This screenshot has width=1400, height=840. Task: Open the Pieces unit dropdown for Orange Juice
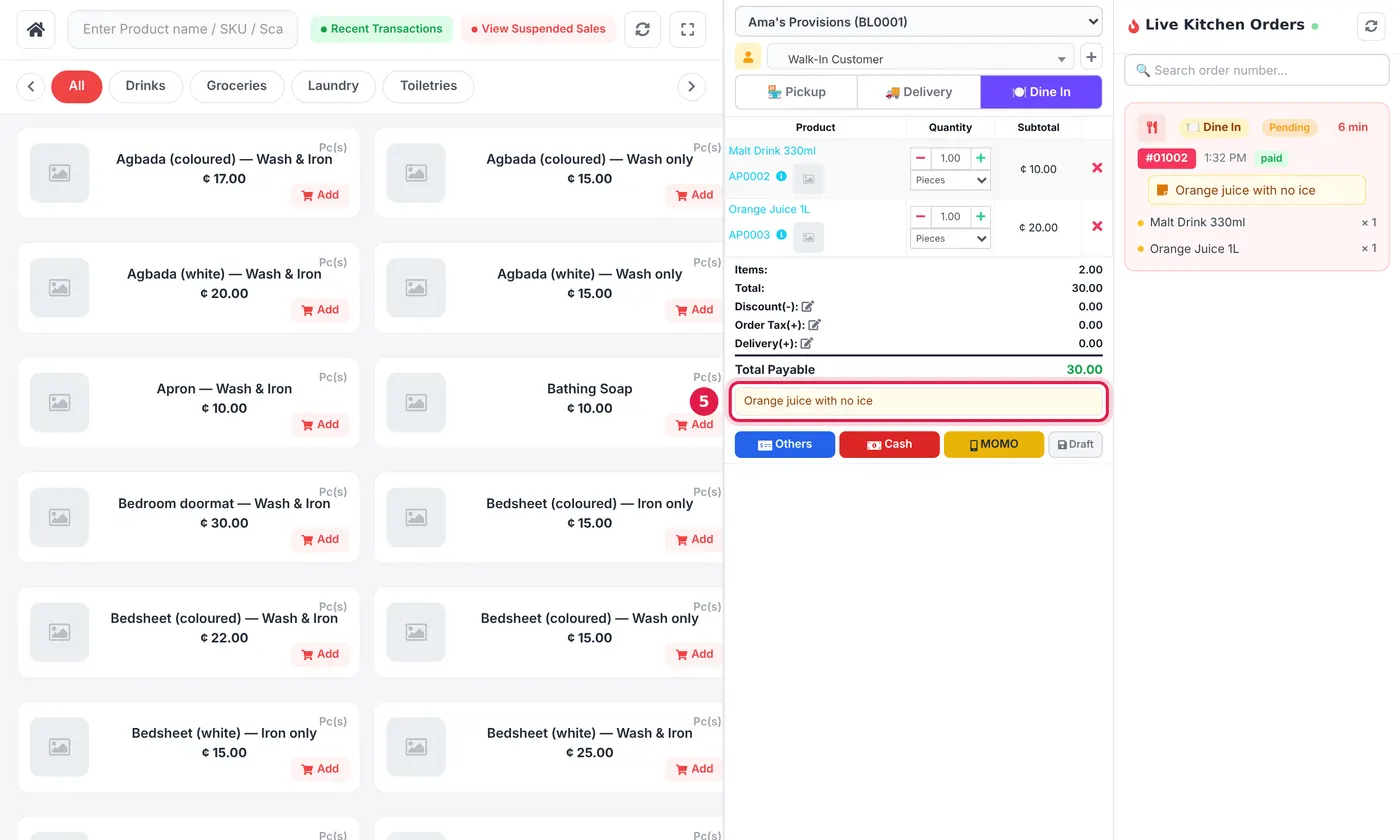(x=950, y=238)
